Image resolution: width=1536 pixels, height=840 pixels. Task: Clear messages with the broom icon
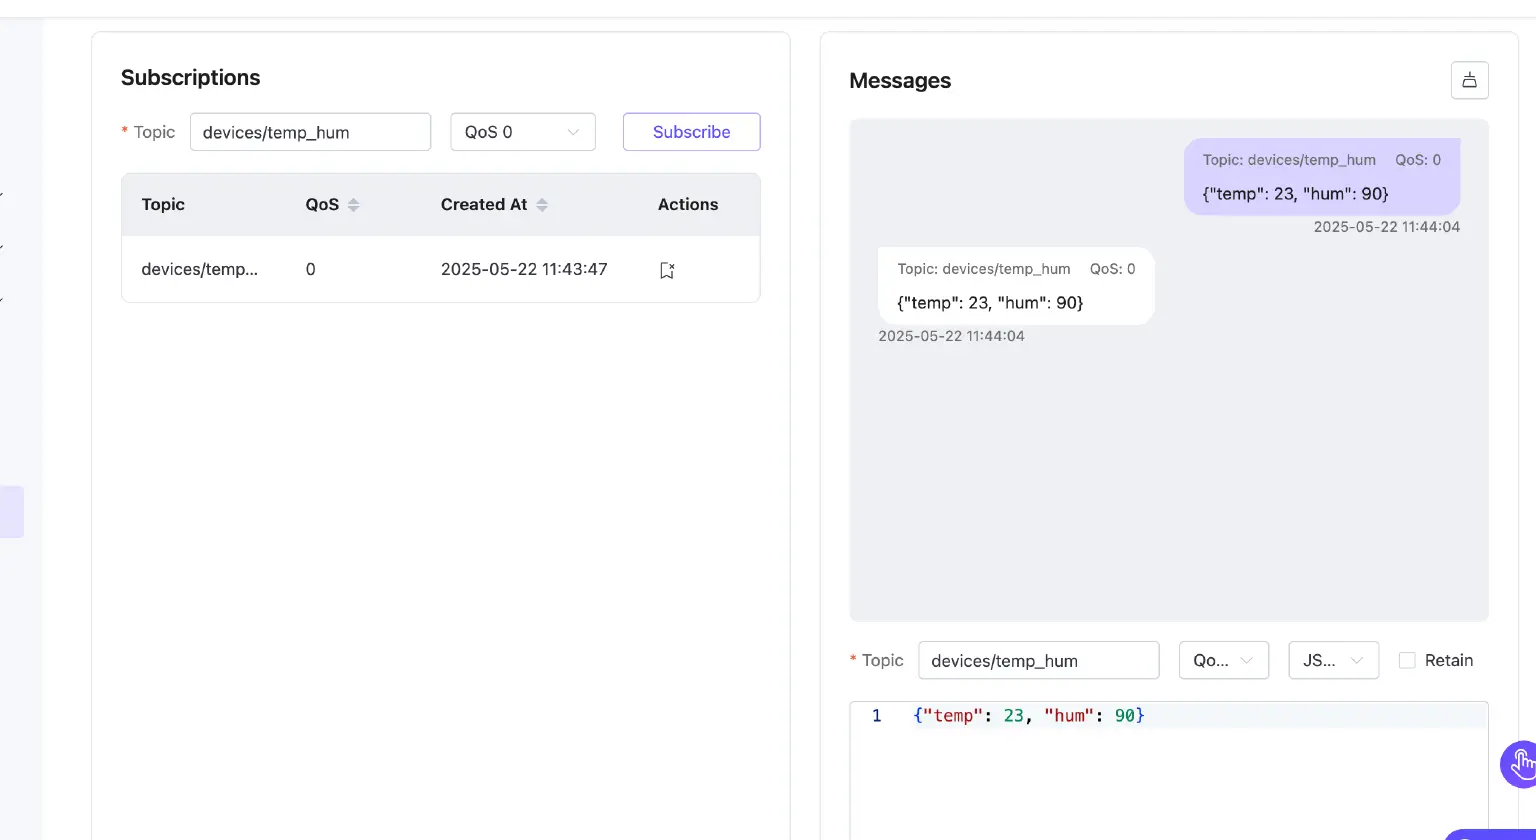click(x=1469, y=80)
